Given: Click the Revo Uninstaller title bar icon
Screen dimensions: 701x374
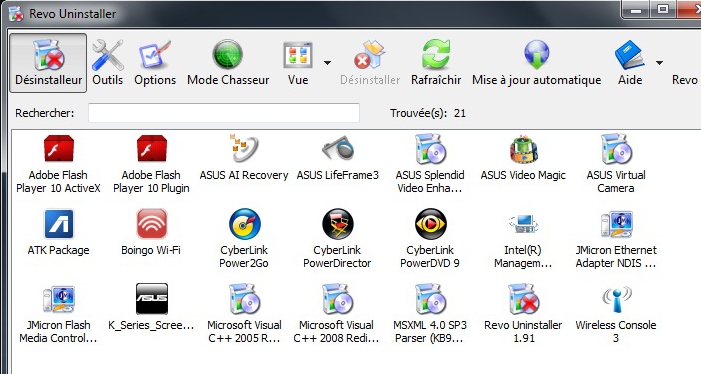Looking at the screenshot, I should tap(16, 13).
